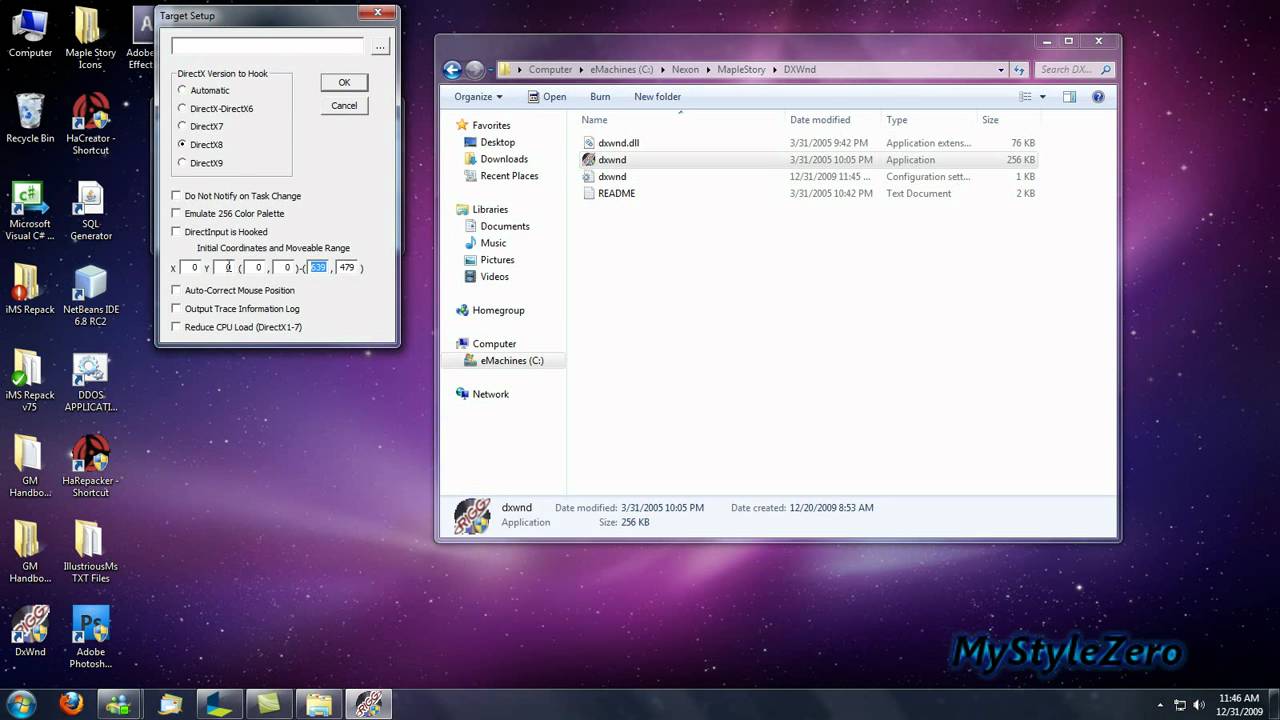Toggle the Explorer preview pane icon
This screenshot has height=720, width=1280.
click(1069, 97)
